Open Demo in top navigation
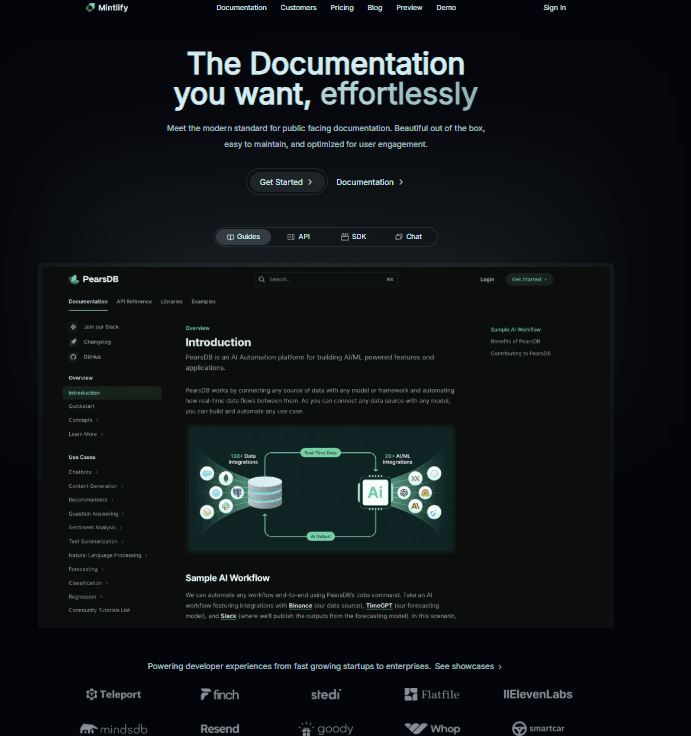 [446, 8]
